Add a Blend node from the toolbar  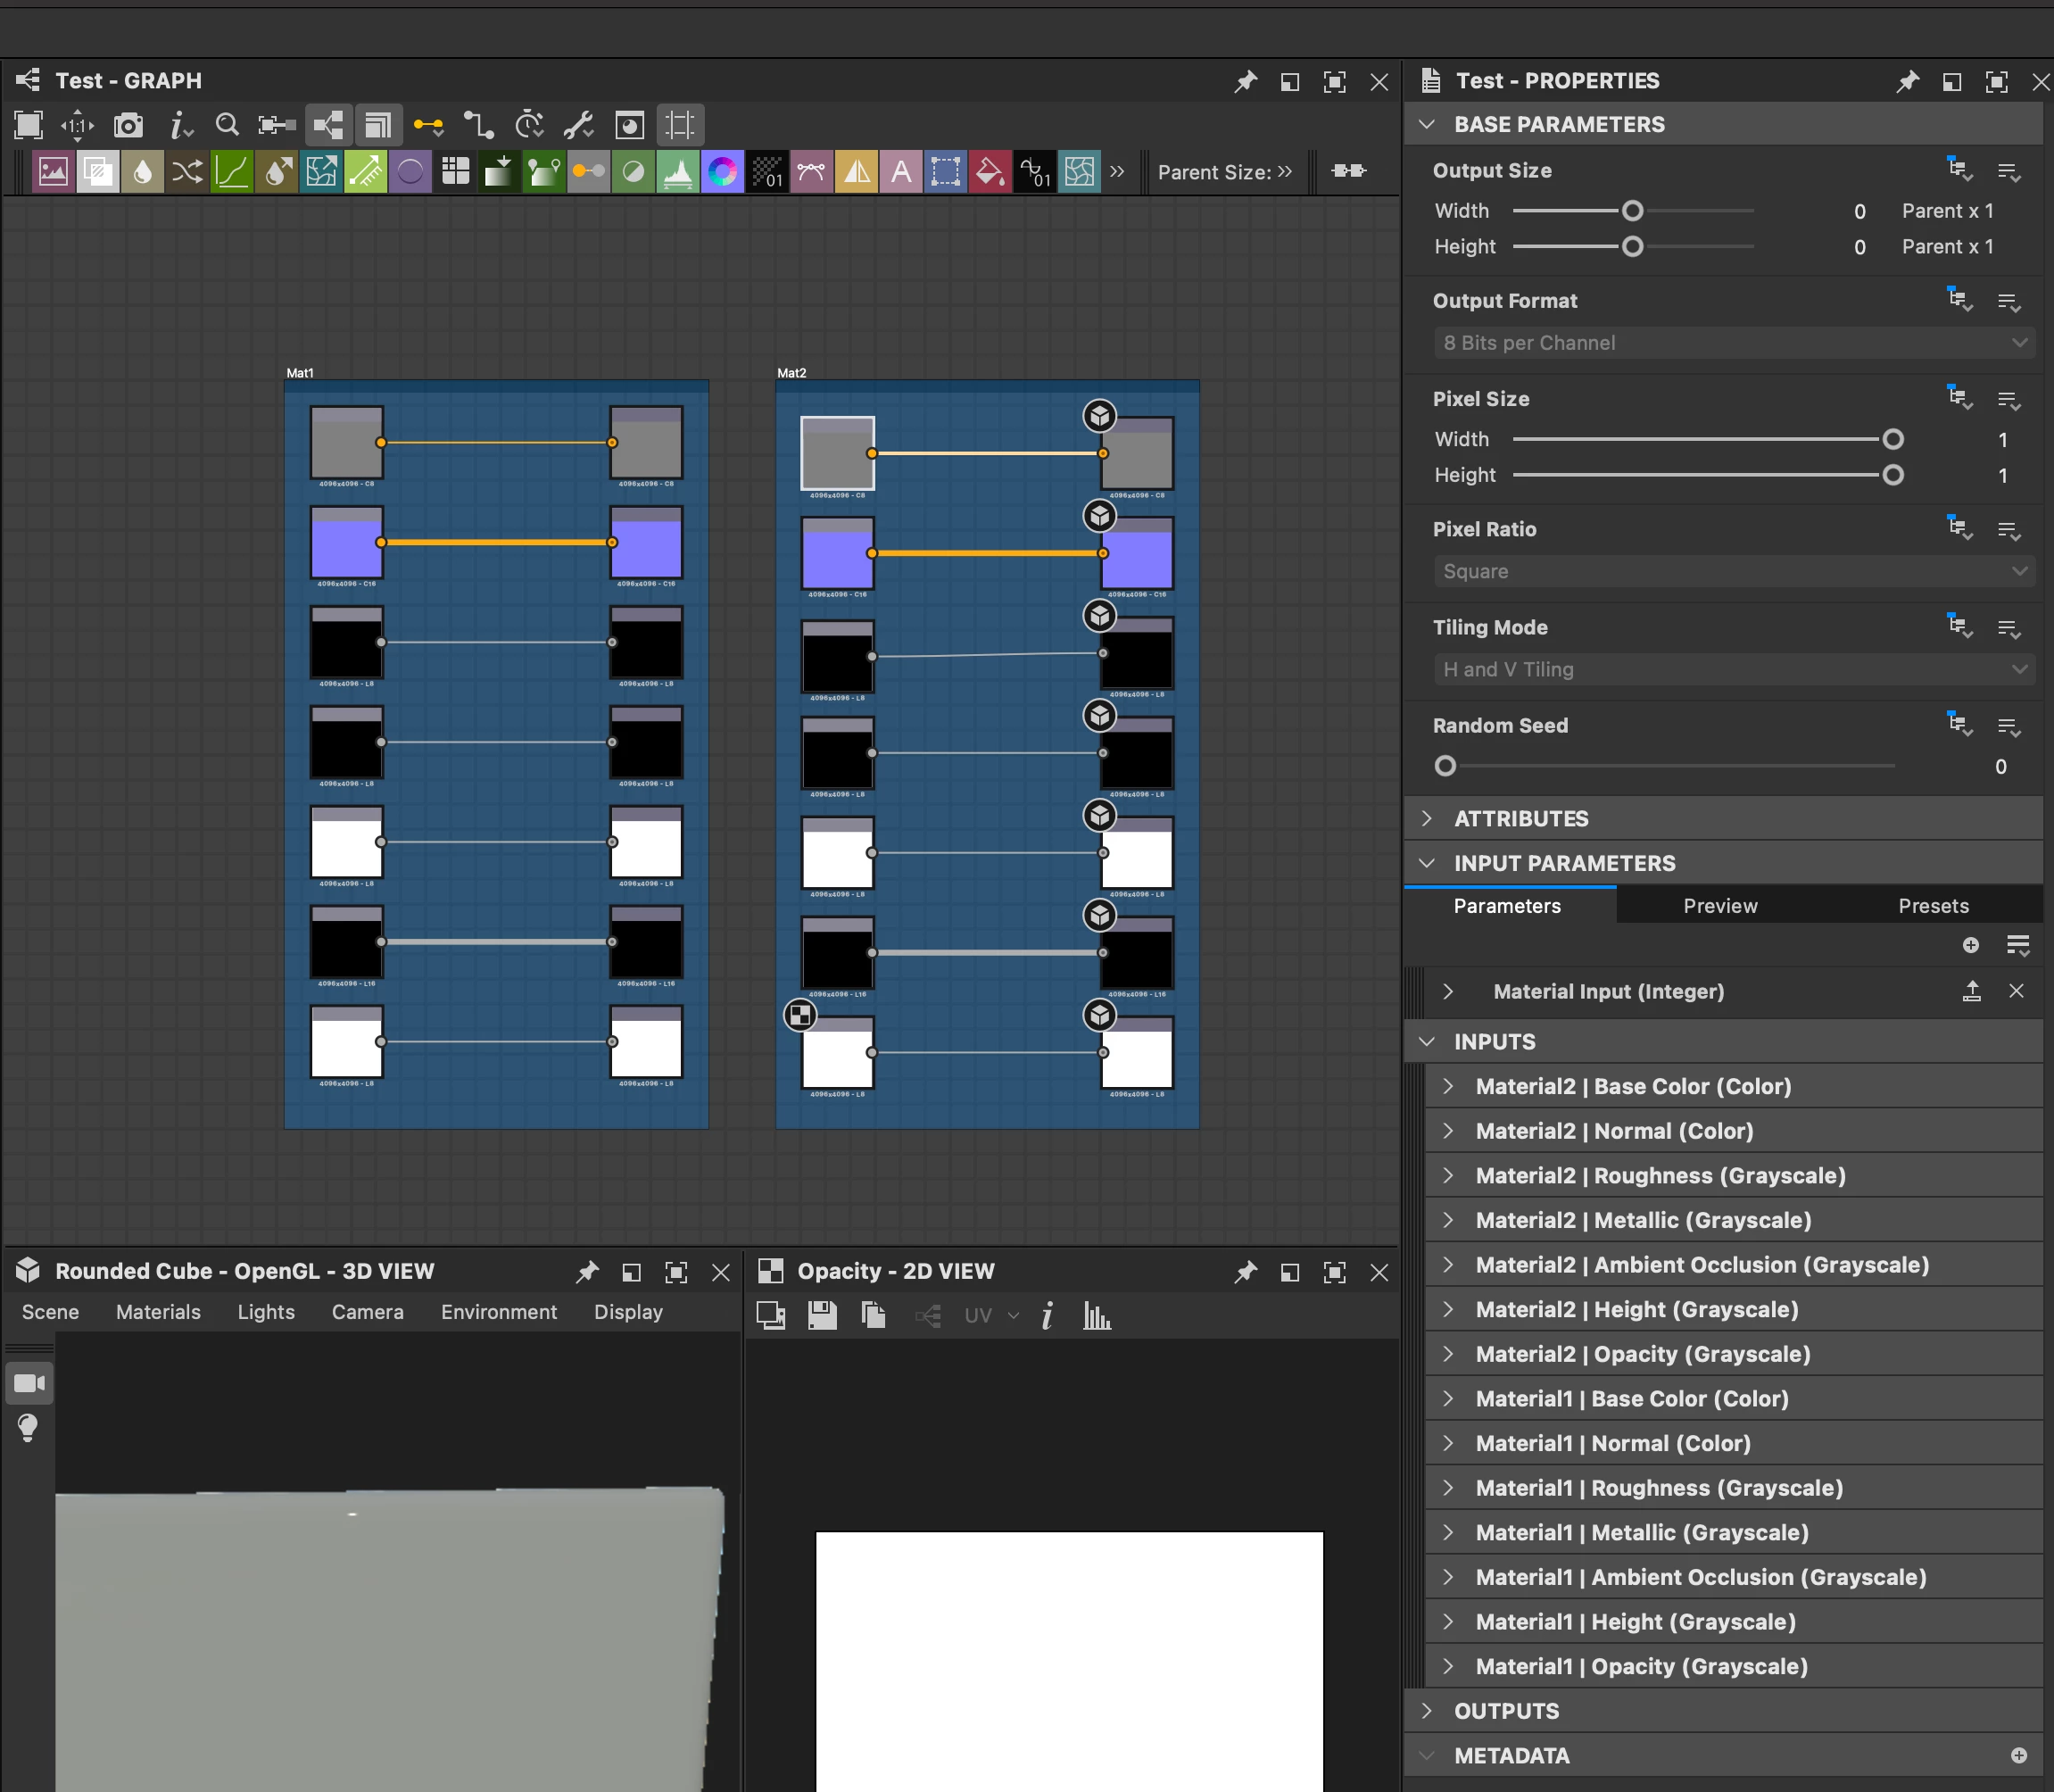pos(98,172)
